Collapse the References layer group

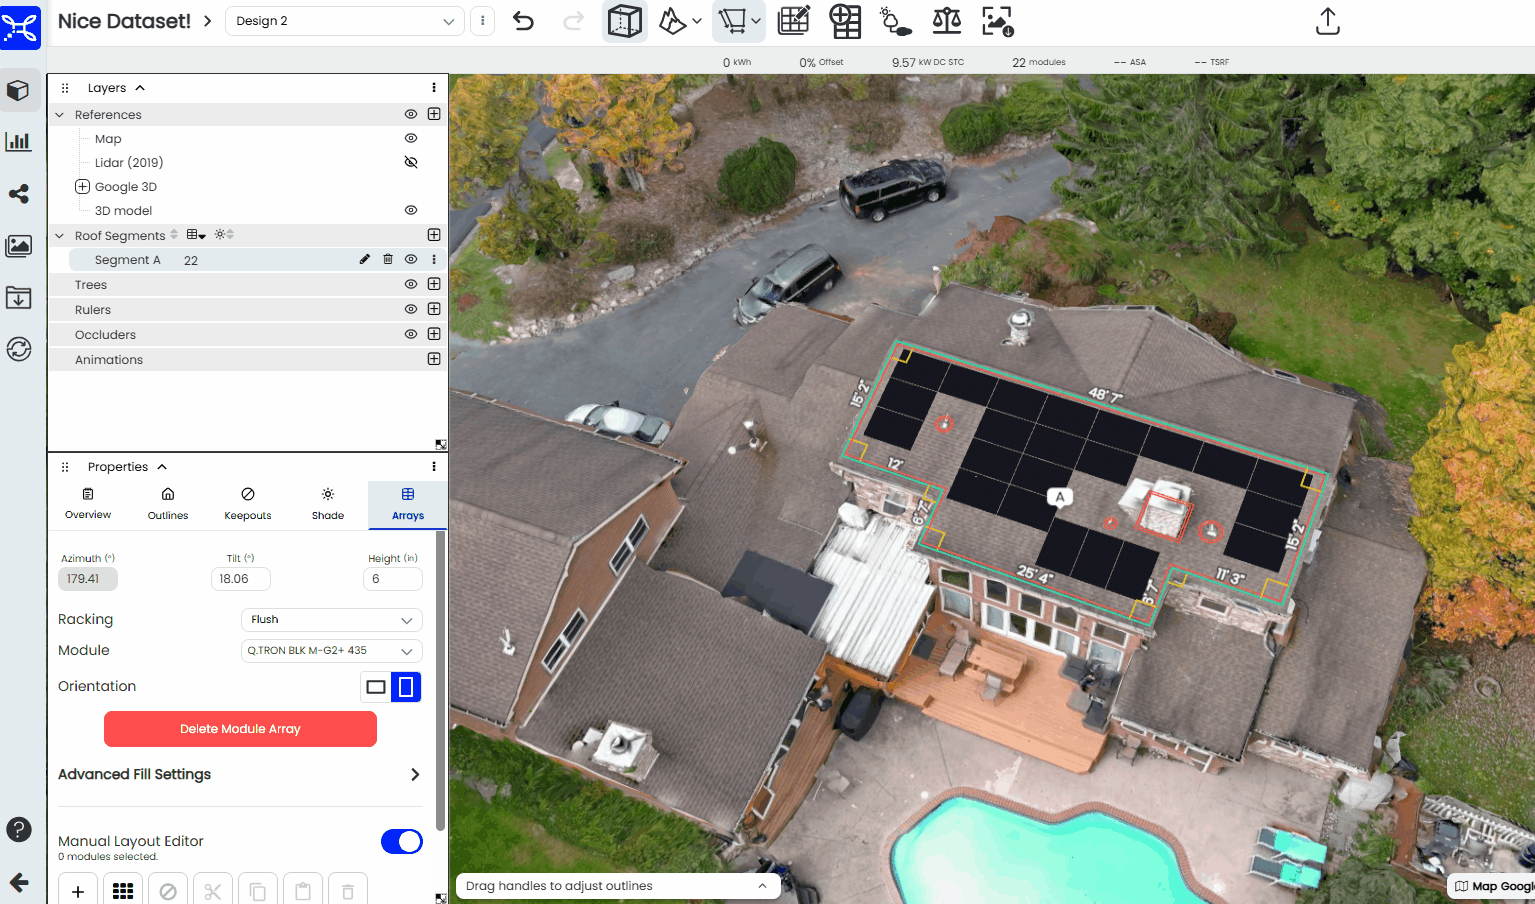(x=60, y=114)
